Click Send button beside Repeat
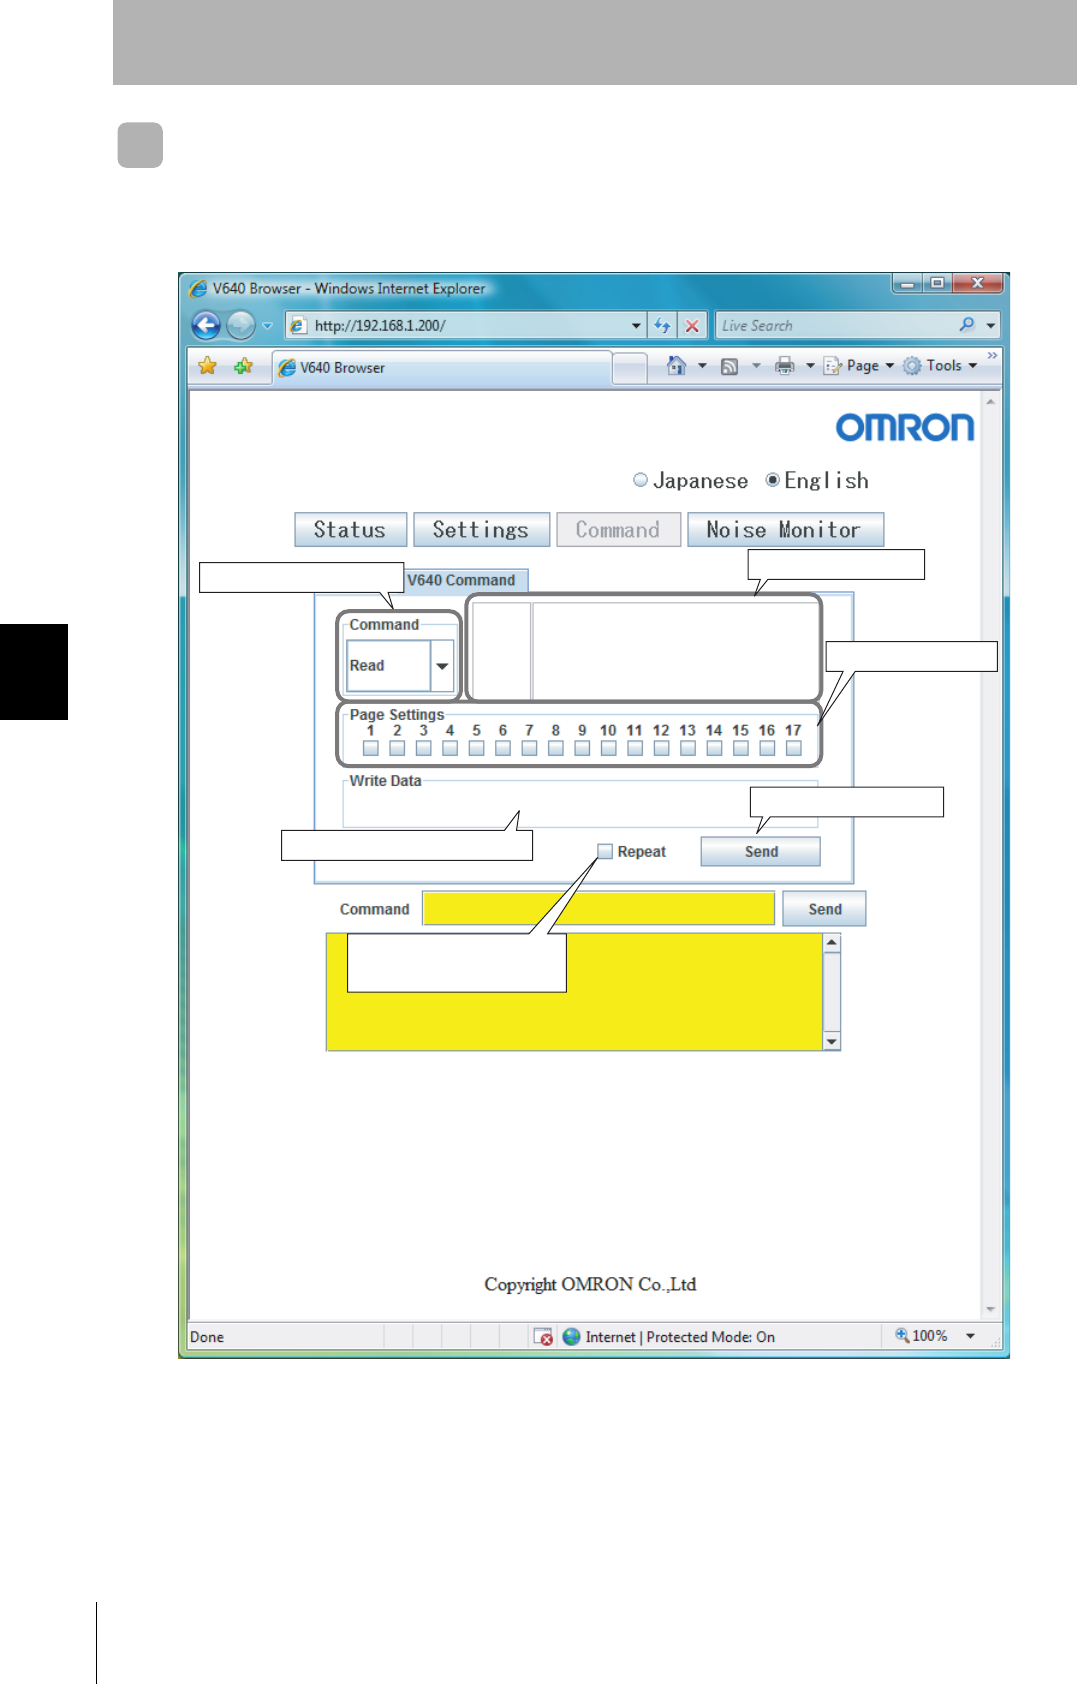The height and width of the screenshot is (1684, 1077). 761,852
